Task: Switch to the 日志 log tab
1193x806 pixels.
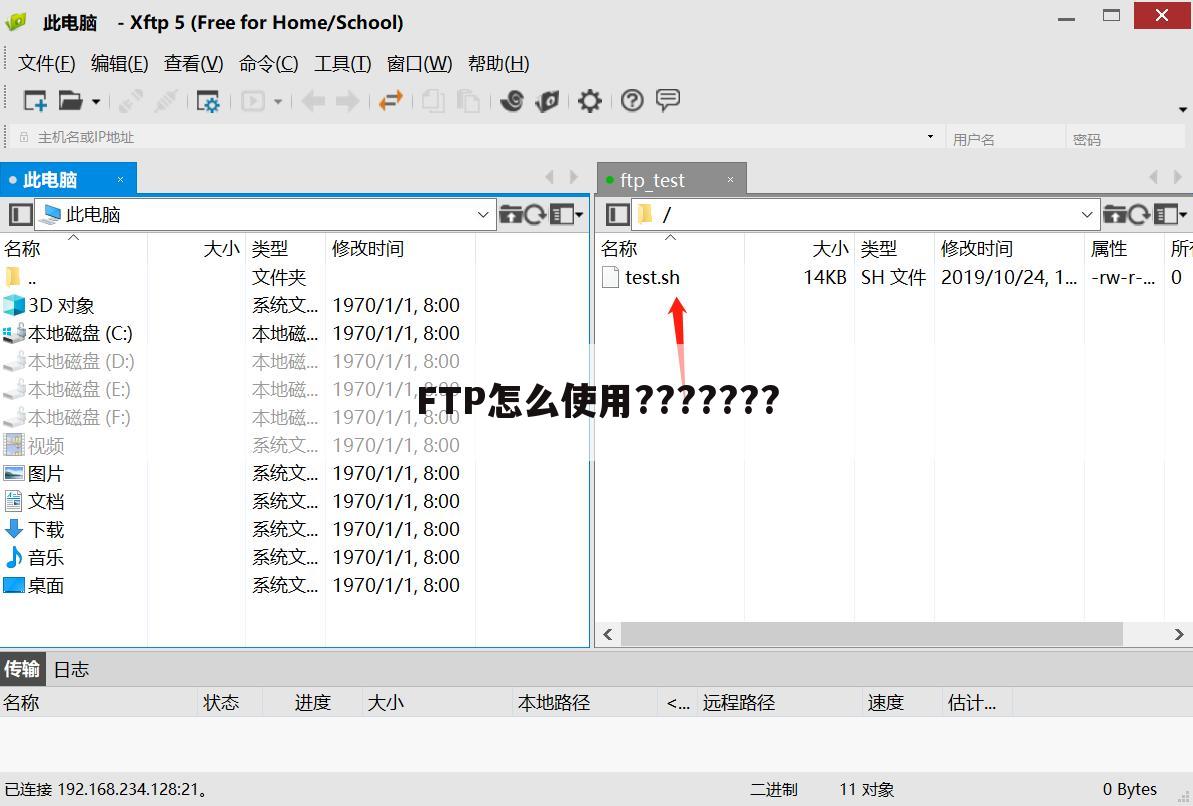Action: (72, 670)
